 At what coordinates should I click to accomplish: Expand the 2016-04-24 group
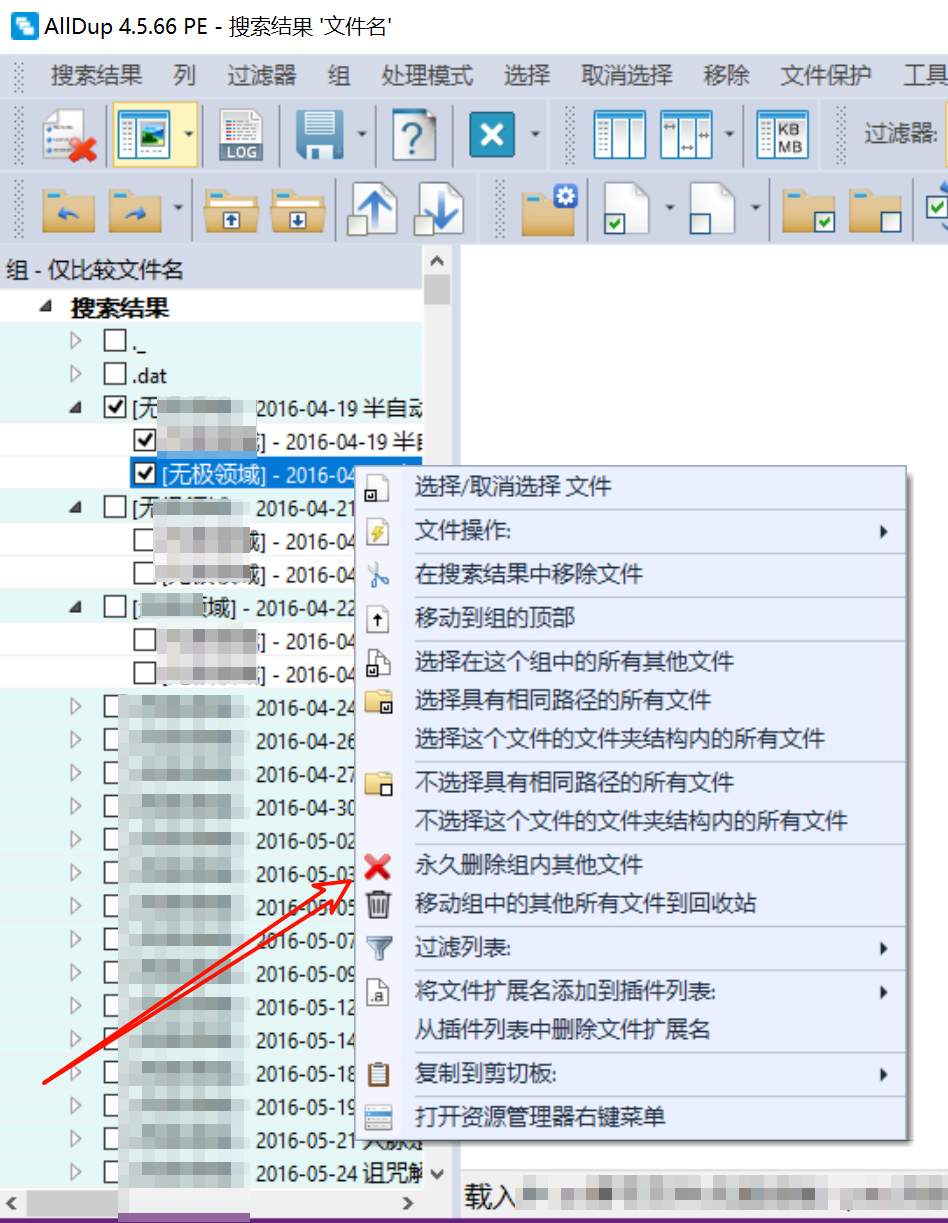pos(75,707)
